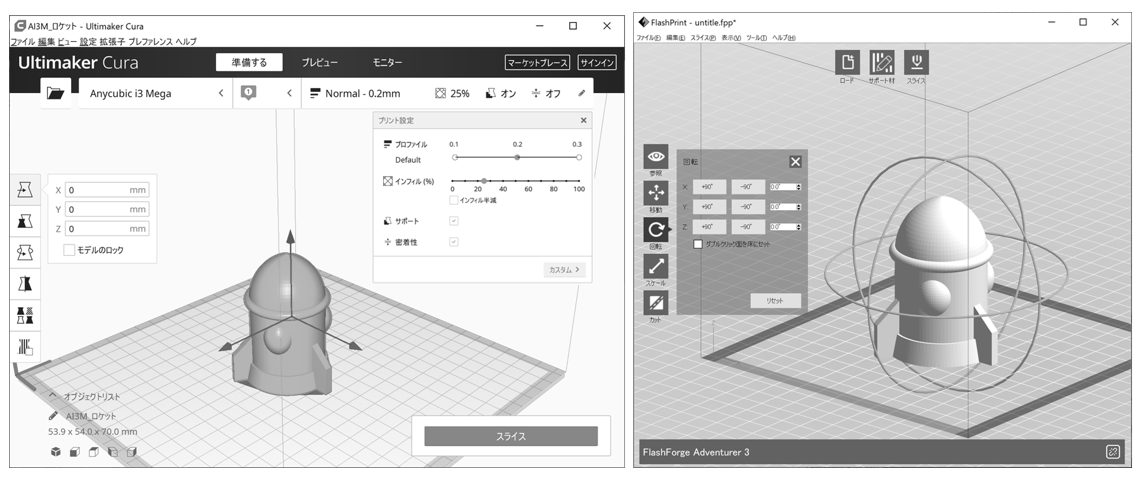Click Cura 3D view cube icon
Image resolution: width=1144 pixels, height=484 pixels.
pos(55,452)
